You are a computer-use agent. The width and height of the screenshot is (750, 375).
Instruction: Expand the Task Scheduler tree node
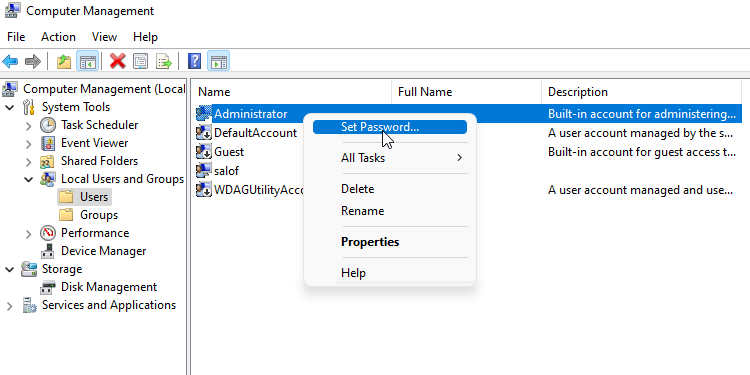pos(29,126)
